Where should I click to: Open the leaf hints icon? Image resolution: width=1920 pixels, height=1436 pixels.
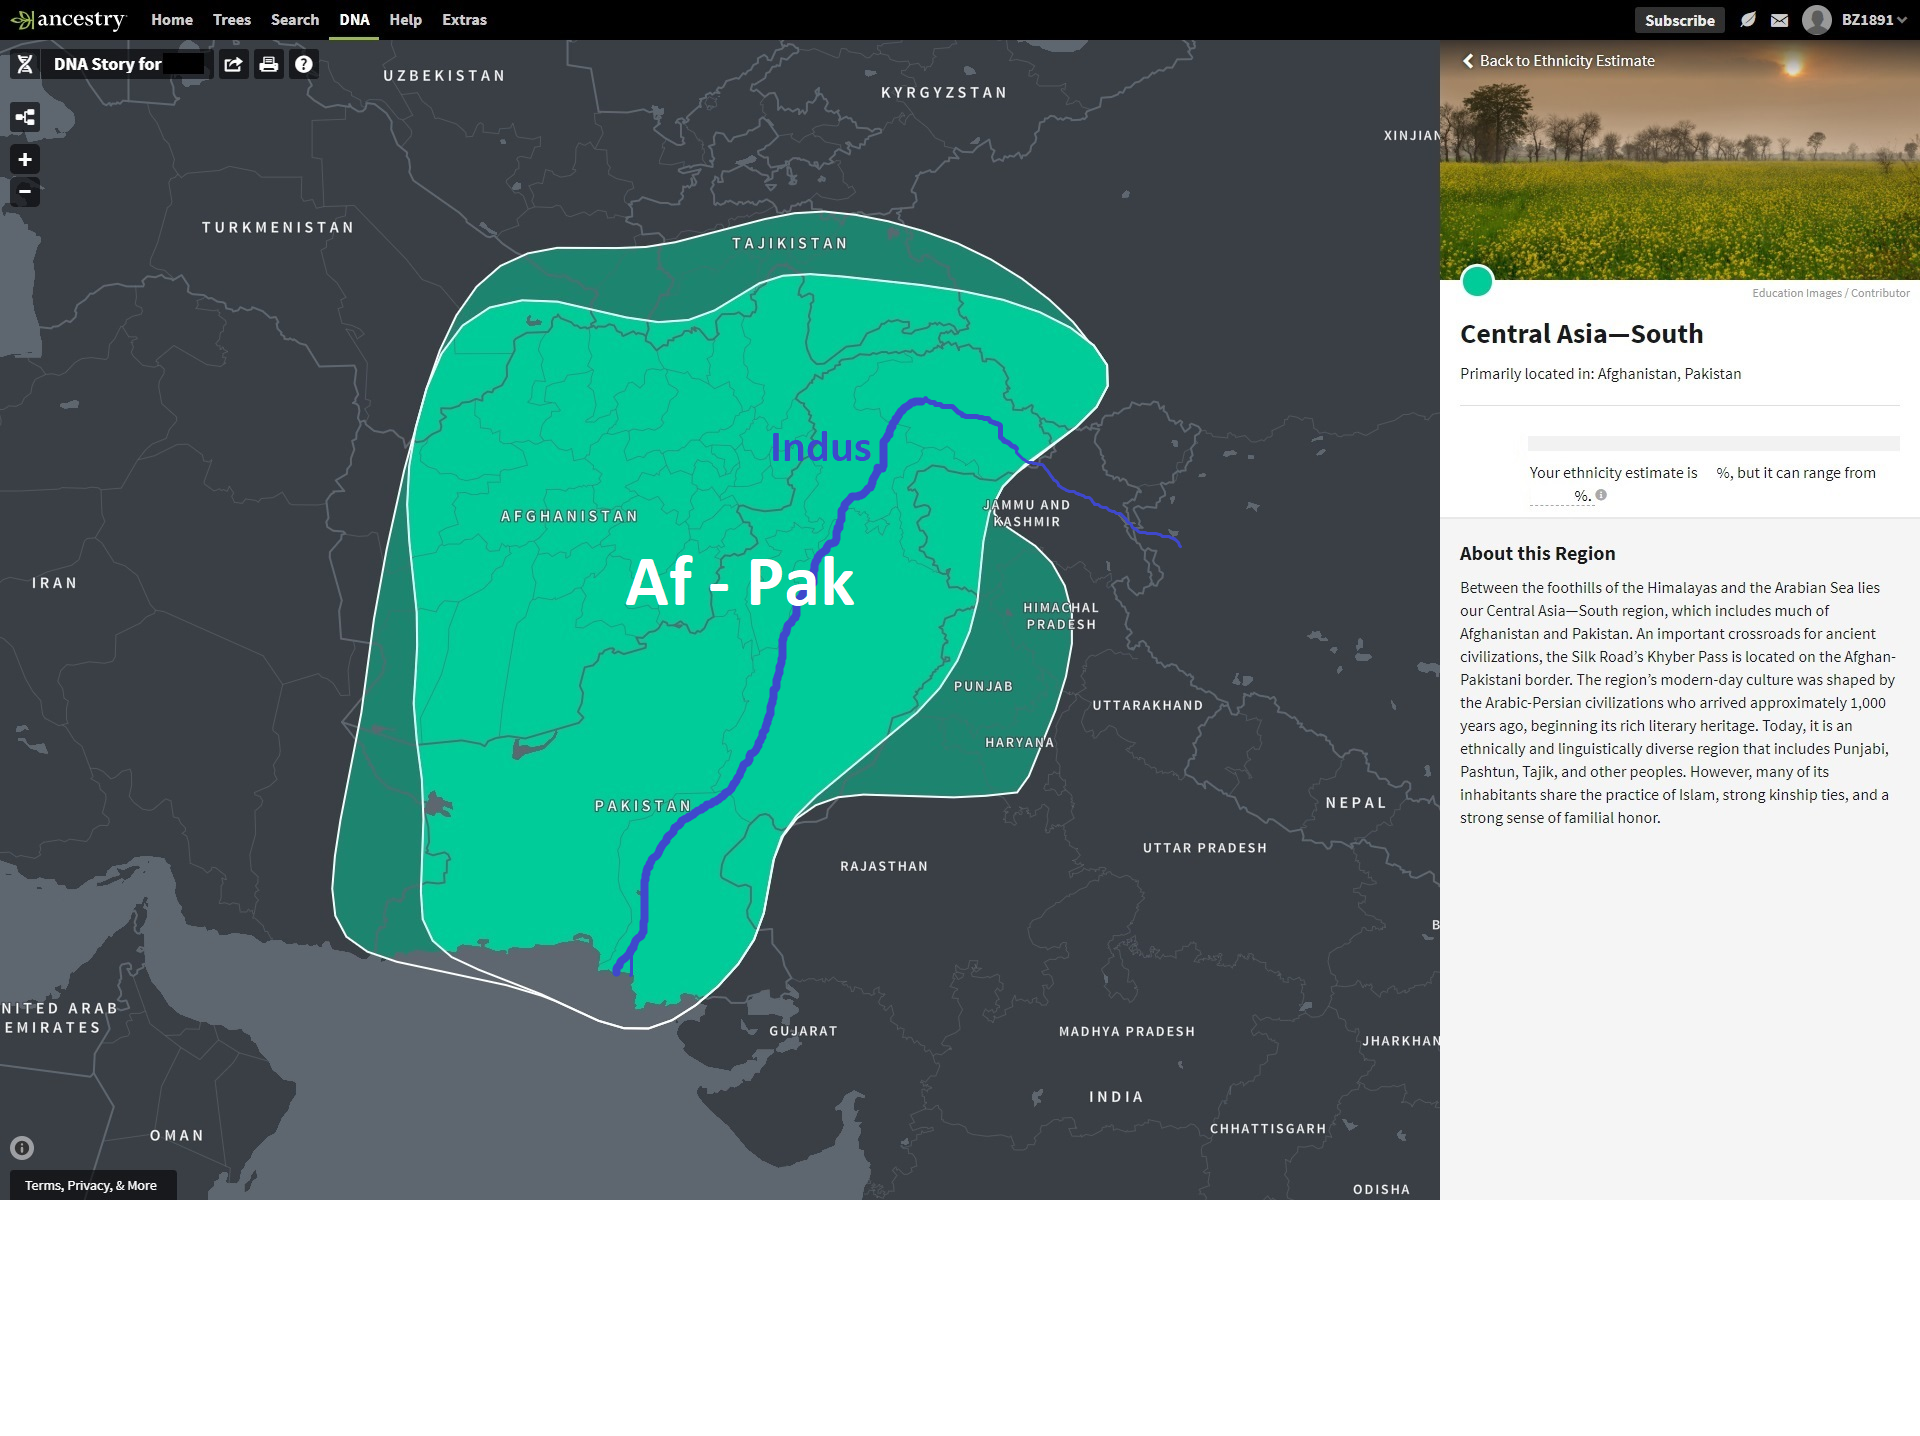point(1747,20)
